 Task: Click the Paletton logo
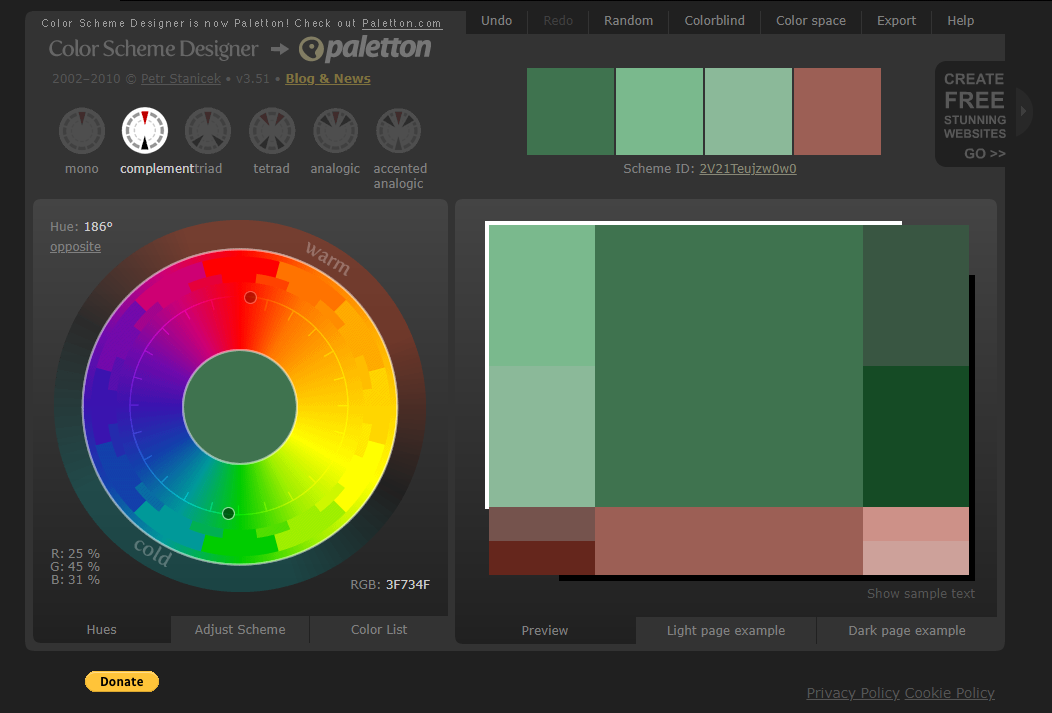(x=366, y=48)
